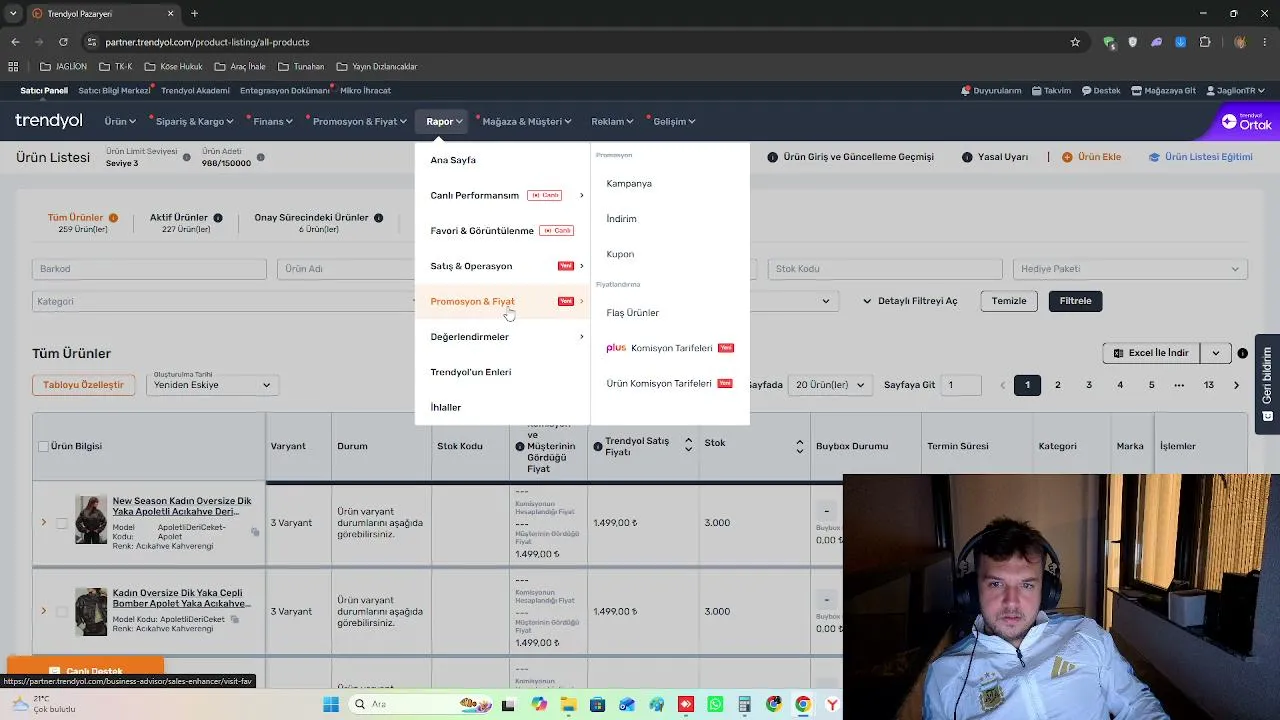
Task: Expand the Gelişim navigation menu
Action: click(672, 122)
